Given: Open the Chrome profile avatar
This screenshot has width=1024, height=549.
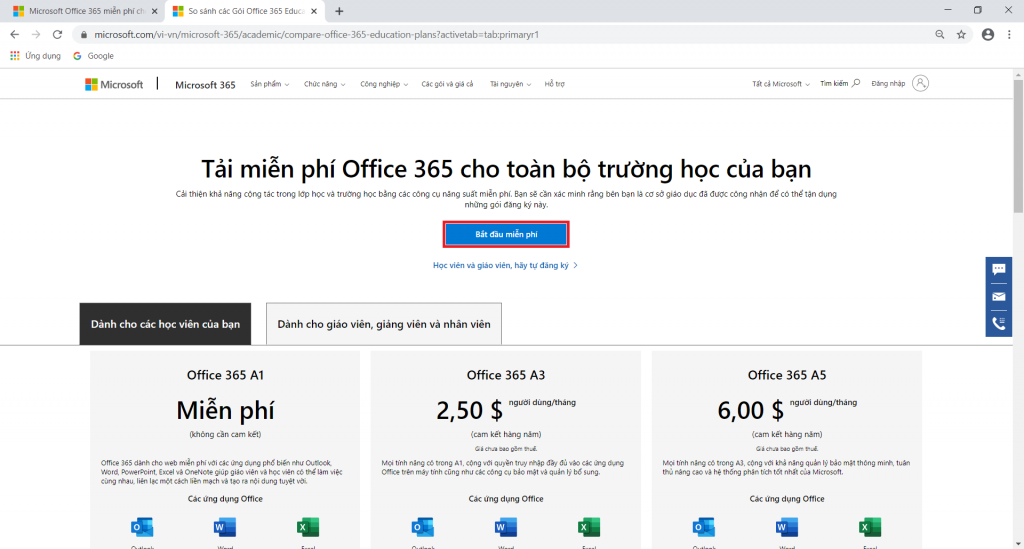Looking at the screenshot, I should (988, 35).
